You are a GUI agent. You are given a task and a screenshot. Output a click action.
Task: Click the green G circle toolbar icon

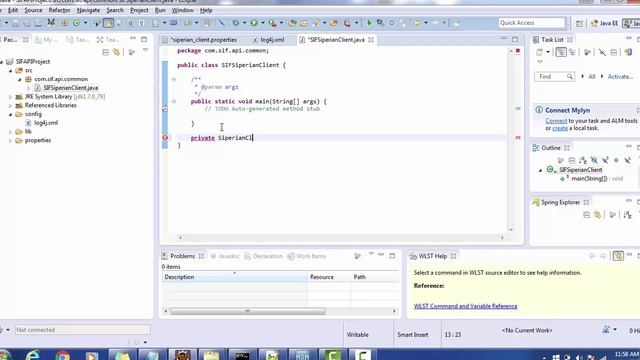(76, 23)
